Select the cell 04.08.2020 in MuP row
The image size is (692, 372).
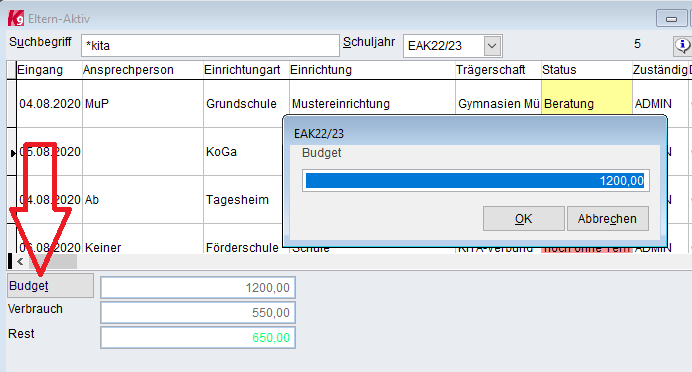pos(49,104)
